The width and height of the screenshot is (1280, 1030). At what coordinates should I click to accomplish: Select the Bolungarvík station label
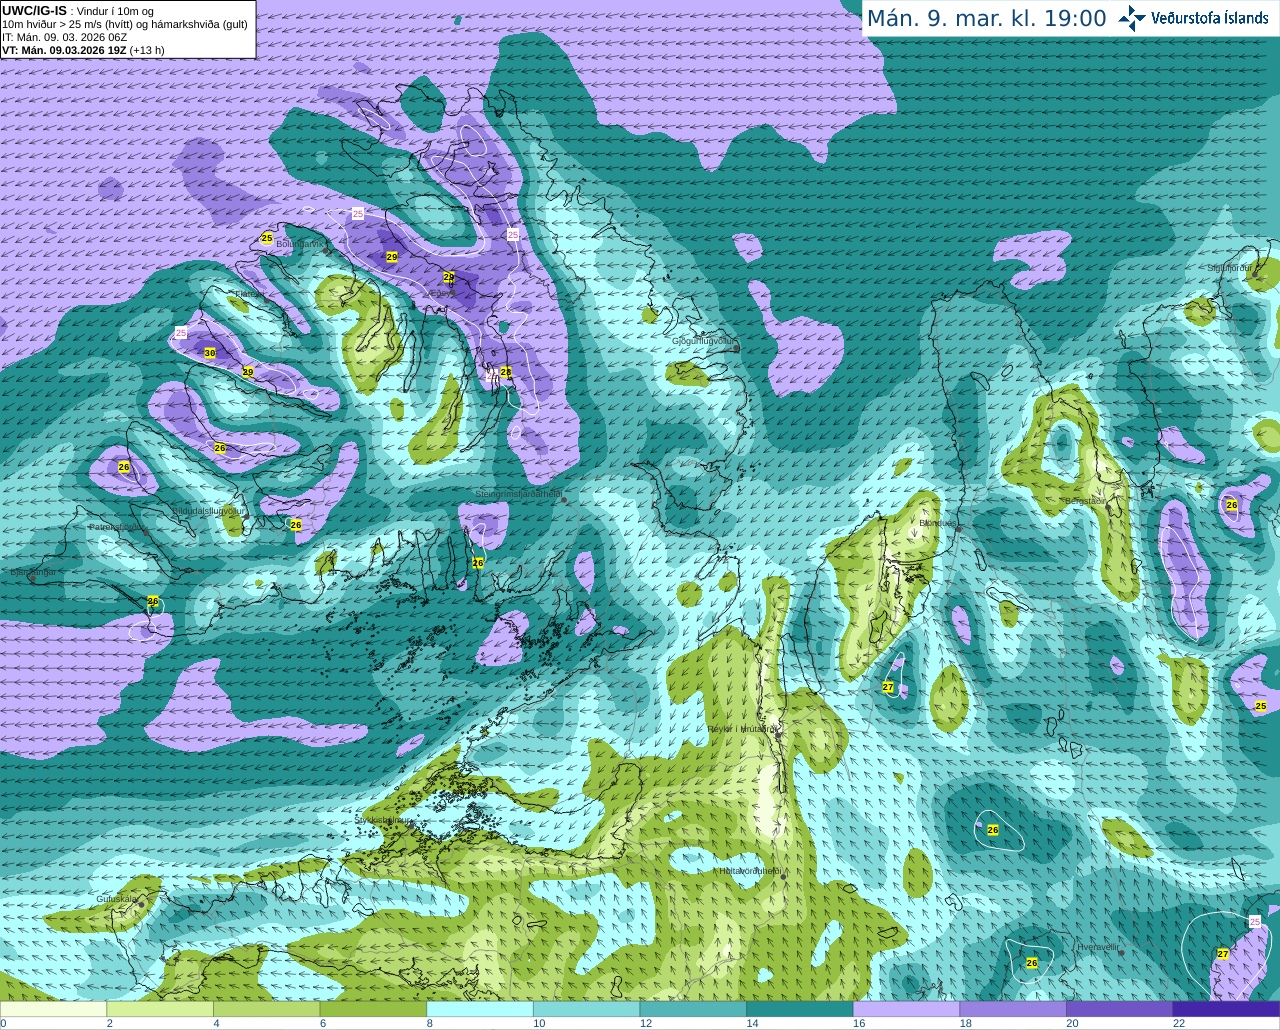[x=300, y=244]
